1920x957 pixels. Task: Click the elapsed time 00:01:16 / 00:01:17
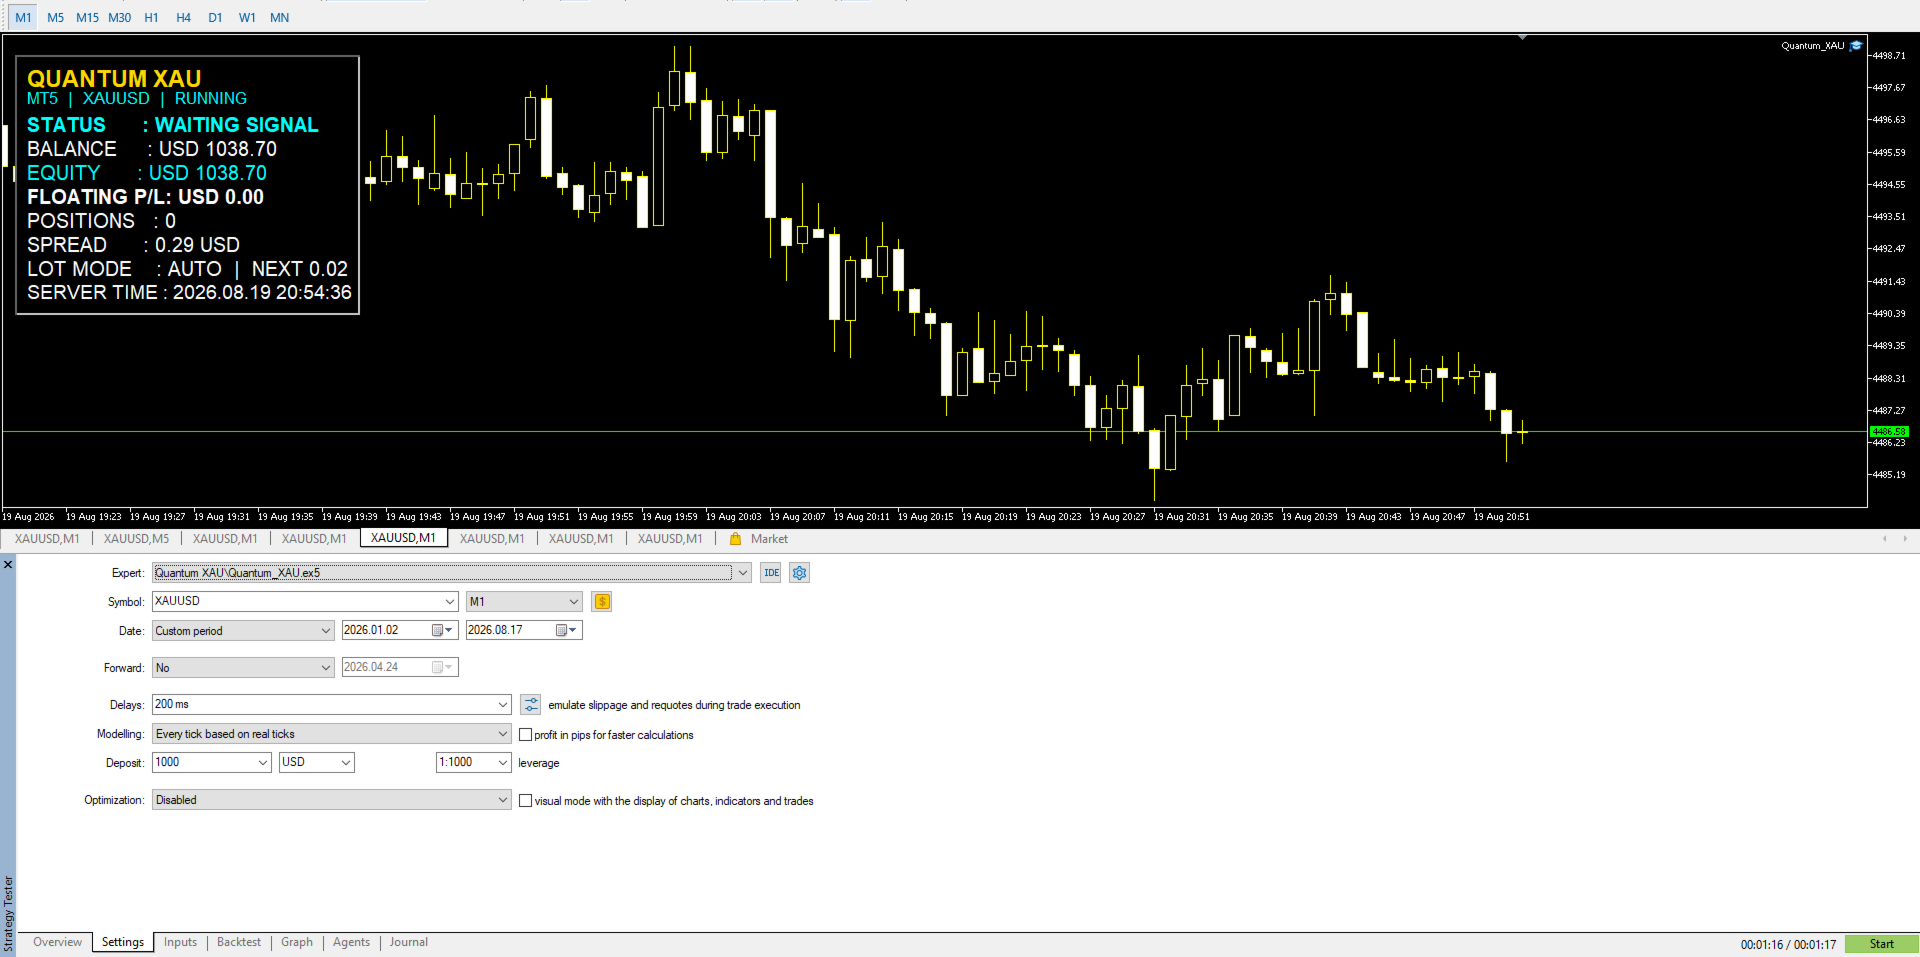[1788, 945]
